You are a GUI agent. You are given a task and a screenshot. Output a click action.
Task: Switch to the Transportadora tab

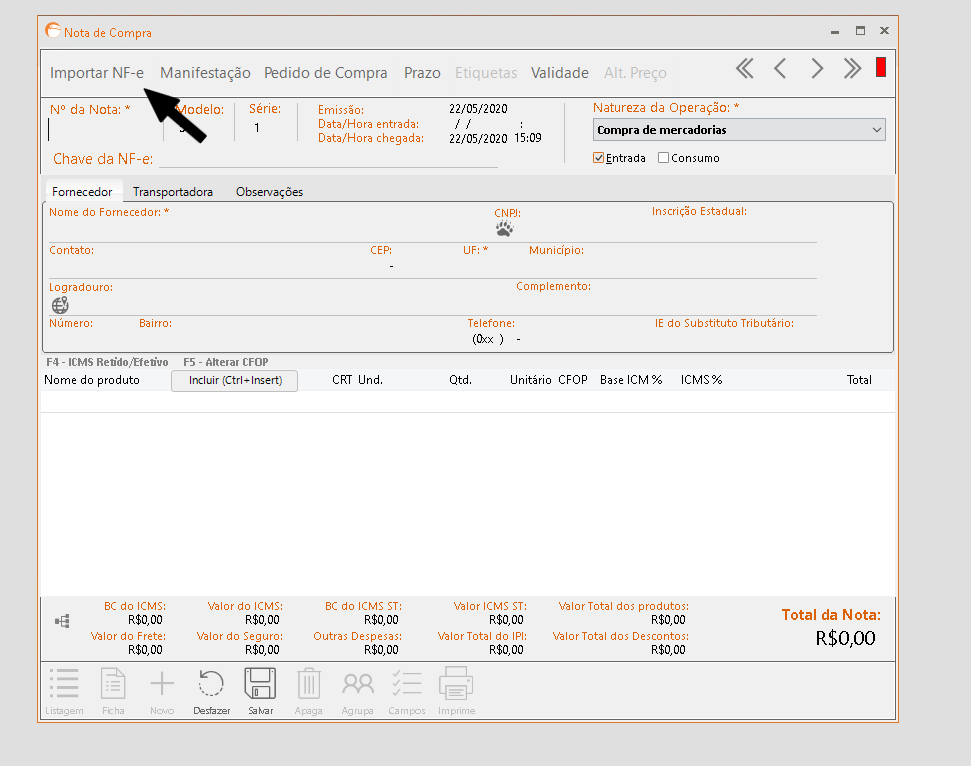173,192
